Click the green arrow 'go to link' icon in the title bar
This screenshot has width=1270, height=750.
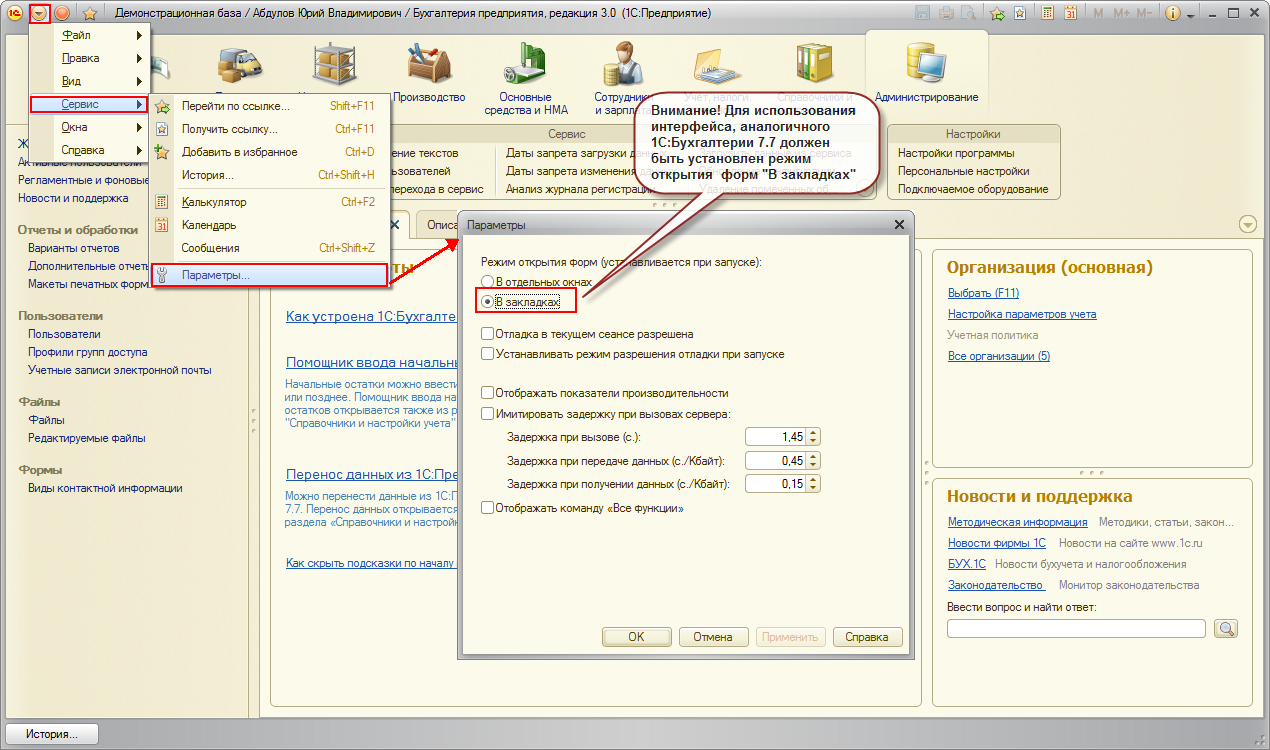pos(997,14)
